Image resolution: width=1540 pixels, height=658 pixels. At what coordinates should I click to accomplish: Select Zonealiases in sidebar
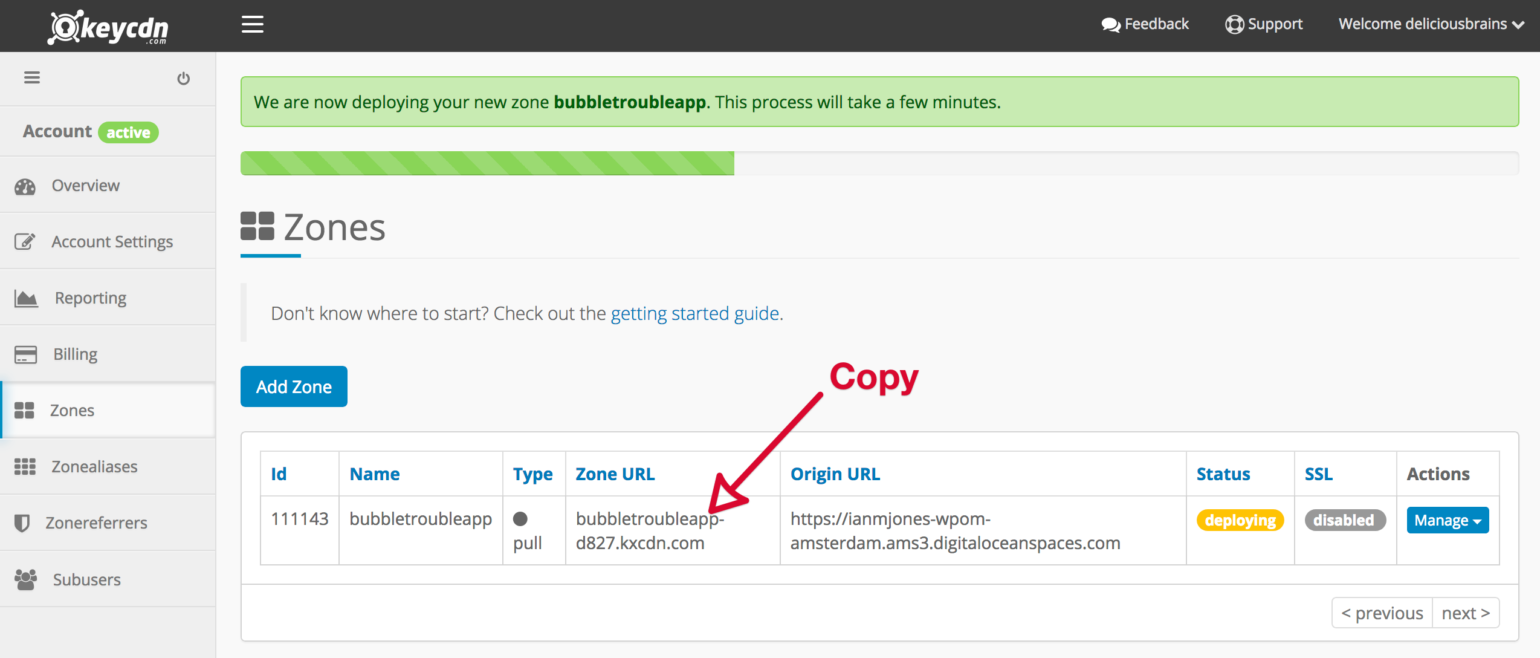pyautogui.click(x=108, y=466)
